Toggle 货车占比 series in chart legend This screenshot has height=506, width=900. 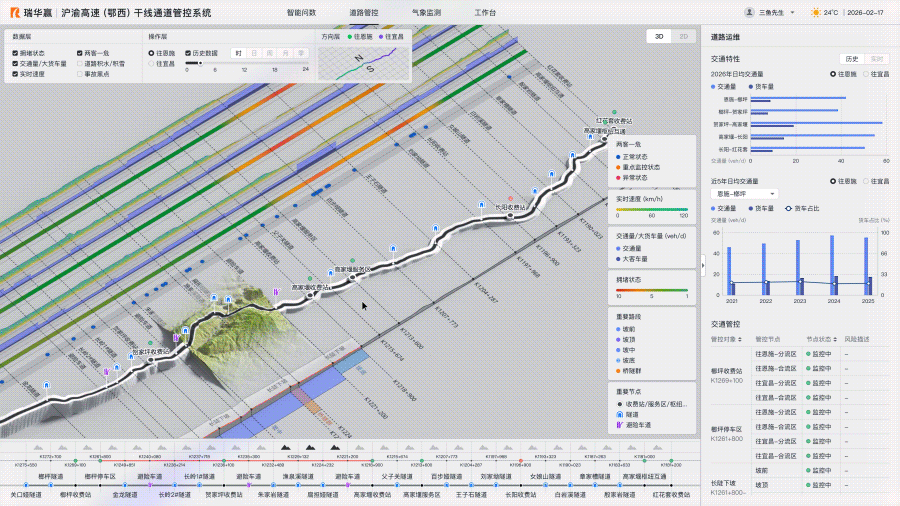[802, 209]
